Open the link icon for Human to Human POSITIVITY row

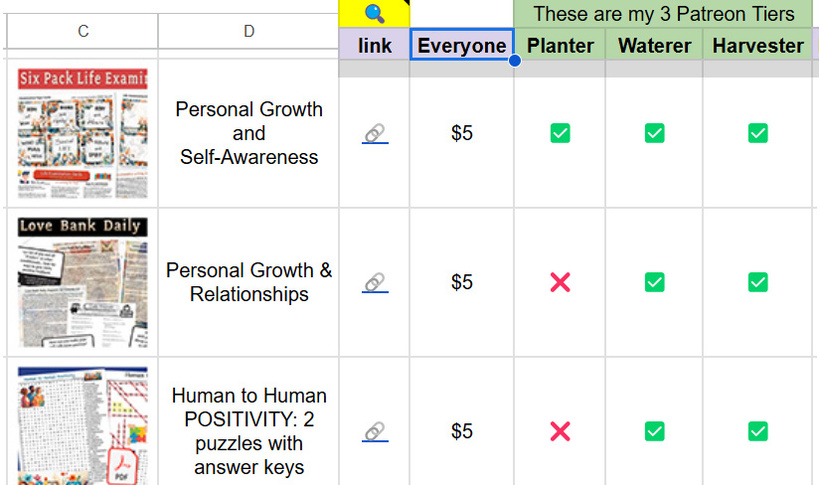[375, 432]
